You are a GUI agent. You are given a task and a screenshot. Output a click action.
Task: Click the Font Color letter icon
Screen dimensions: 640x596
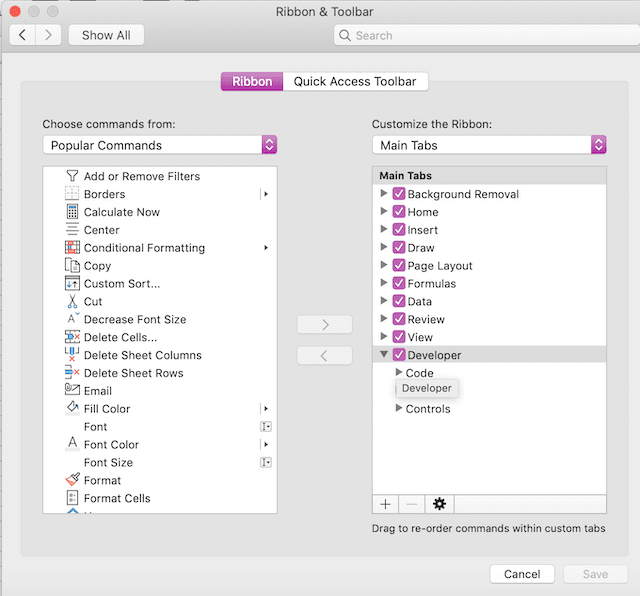73,443
